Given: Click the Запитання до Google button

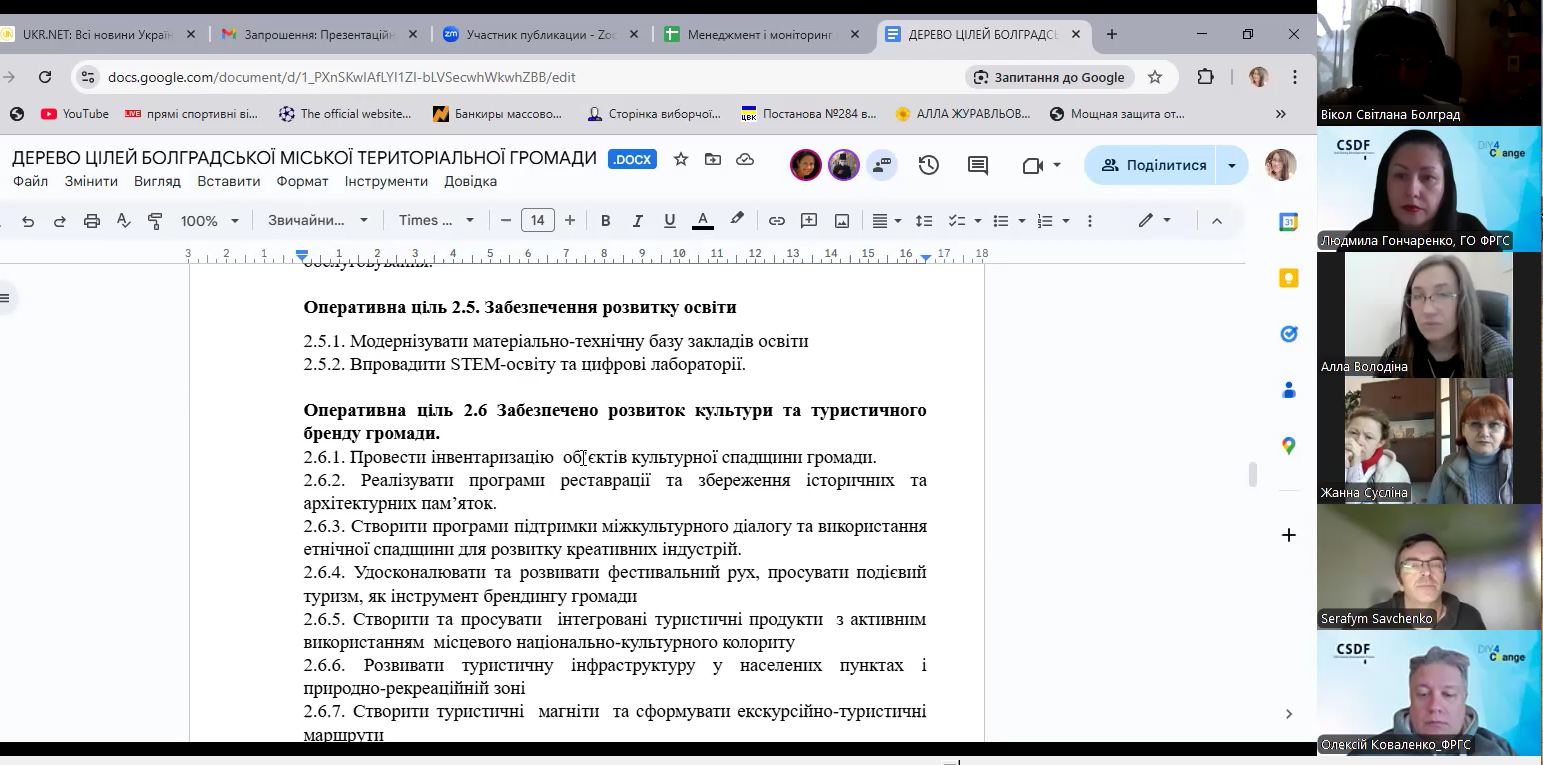Looking at the screenshot, I should (1049, 77).
